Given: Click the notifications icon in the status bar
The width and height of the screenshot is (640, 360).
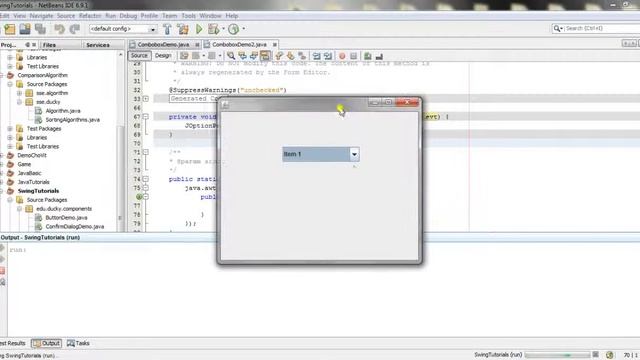Looking at the screenshot, I should coord(609,355).
